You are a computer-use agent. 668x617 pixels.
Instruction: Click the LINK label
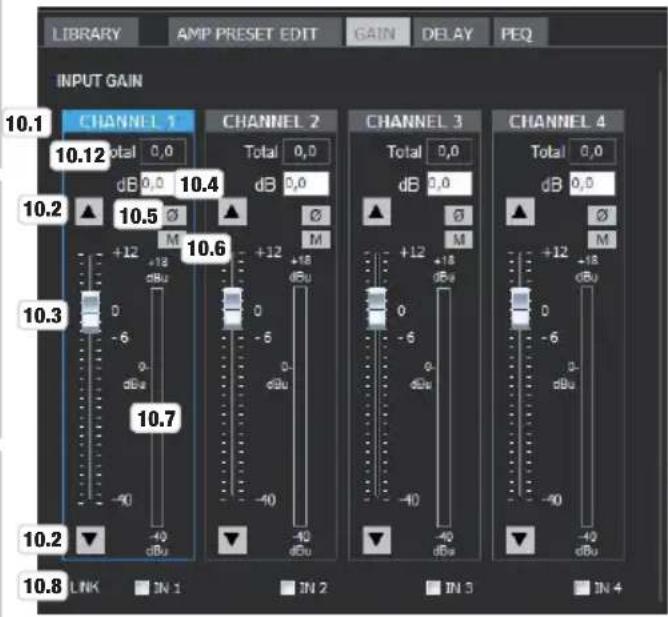pos(85,588)
